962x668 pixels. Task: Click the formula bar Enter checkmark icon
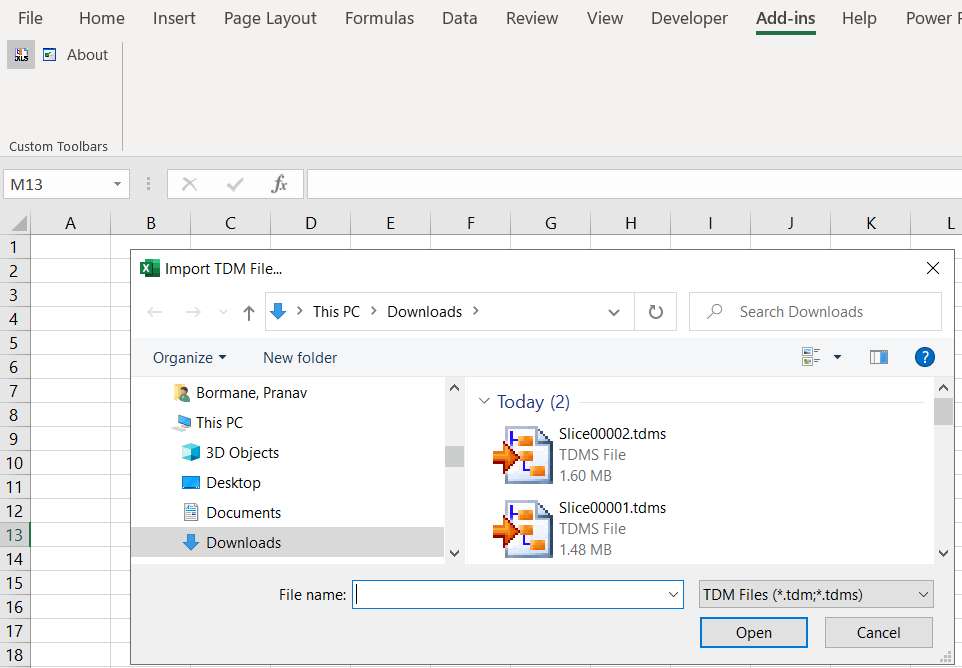(235, 184)
